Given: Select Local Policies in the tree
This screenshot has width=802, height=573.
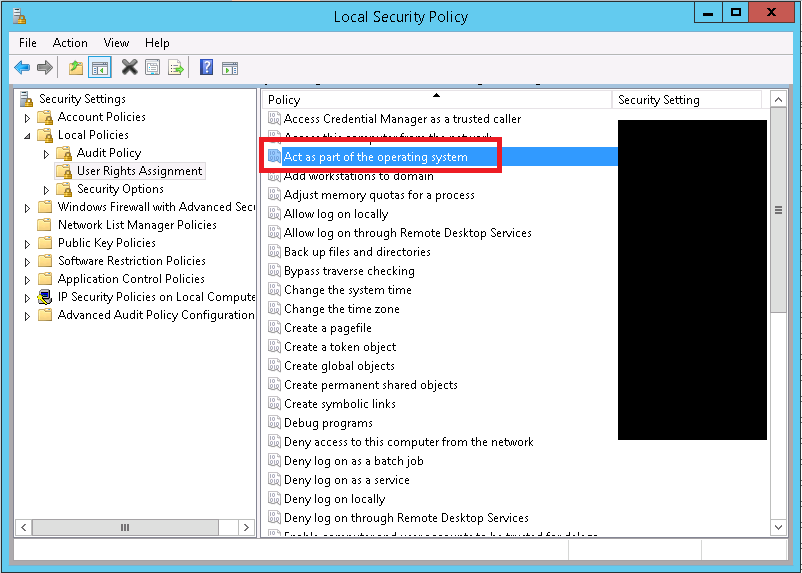Looking at the screenshot, I should (x=93, y=135).
